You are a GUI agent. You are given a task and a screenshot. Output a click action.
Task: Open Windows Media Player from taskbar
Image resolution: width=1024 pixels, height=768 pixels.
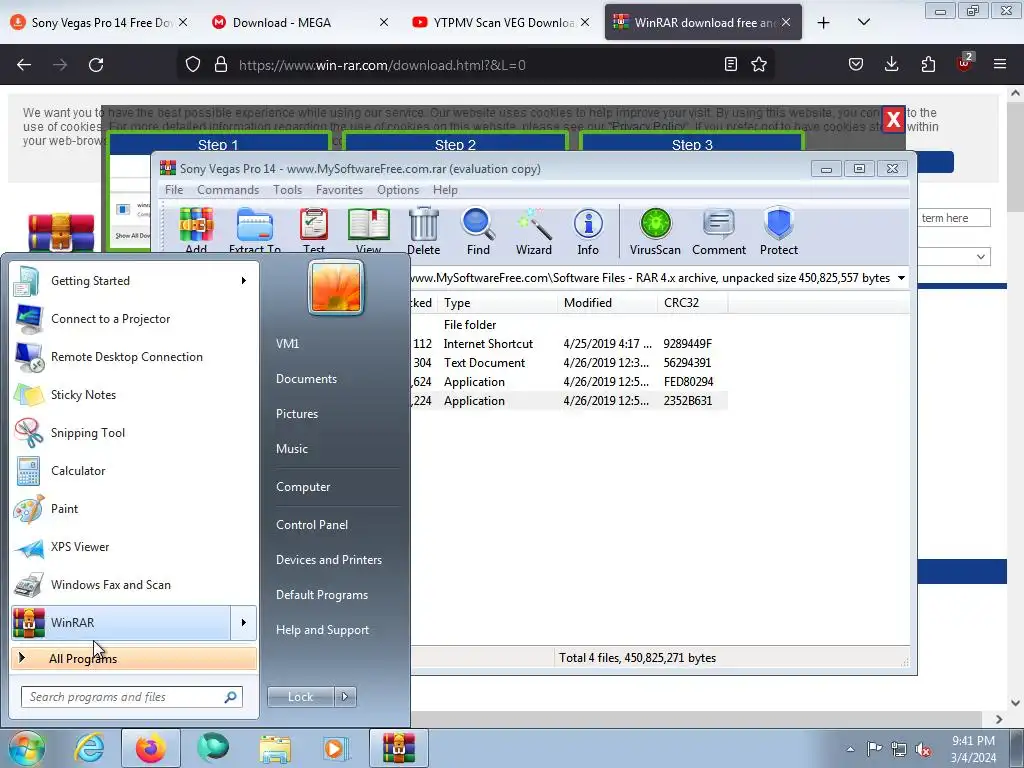click(x=336, y=748)
